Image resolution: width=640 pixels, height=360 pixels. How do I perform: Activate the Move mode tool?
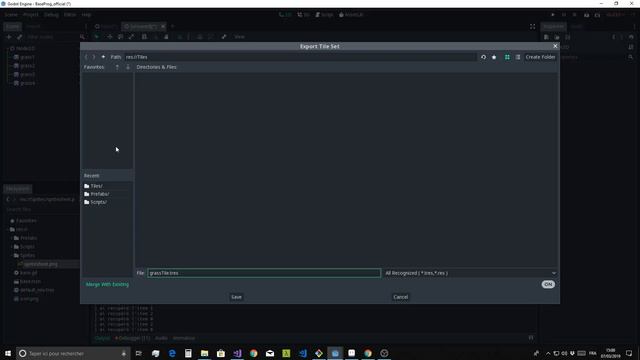[110, 37]
